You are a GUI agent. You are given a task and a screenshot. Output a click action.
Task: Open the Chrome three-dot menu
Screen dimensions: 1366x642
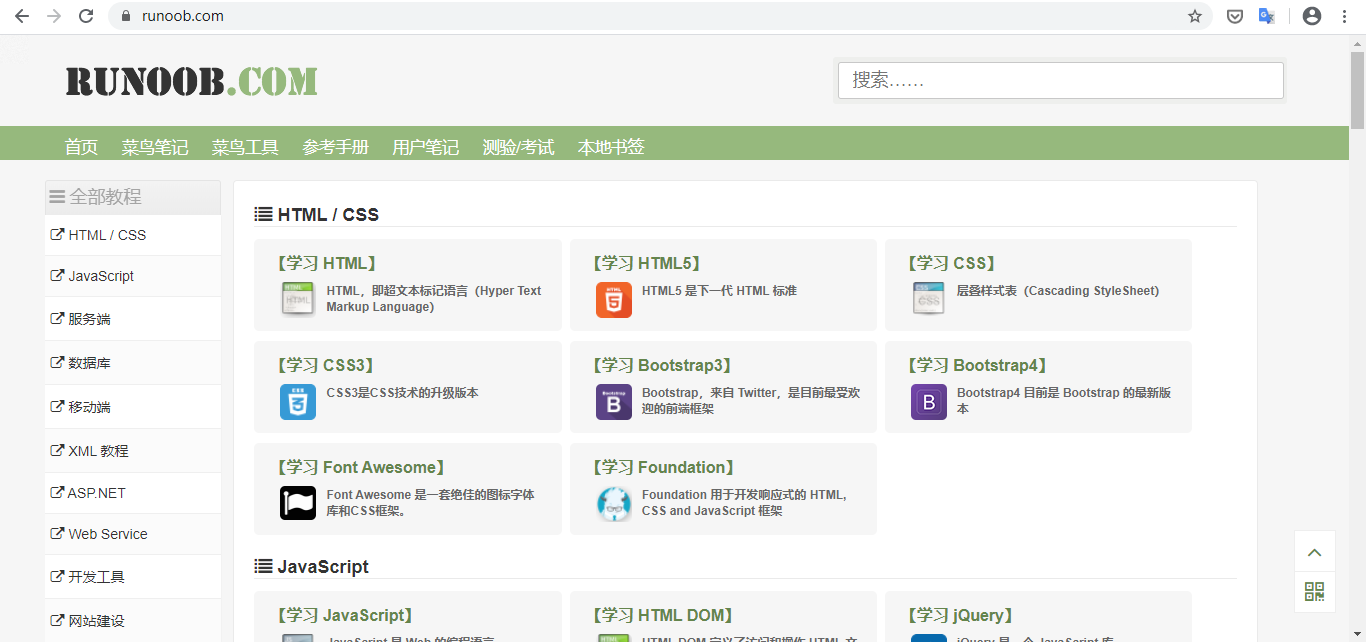tap(1344, 16)
